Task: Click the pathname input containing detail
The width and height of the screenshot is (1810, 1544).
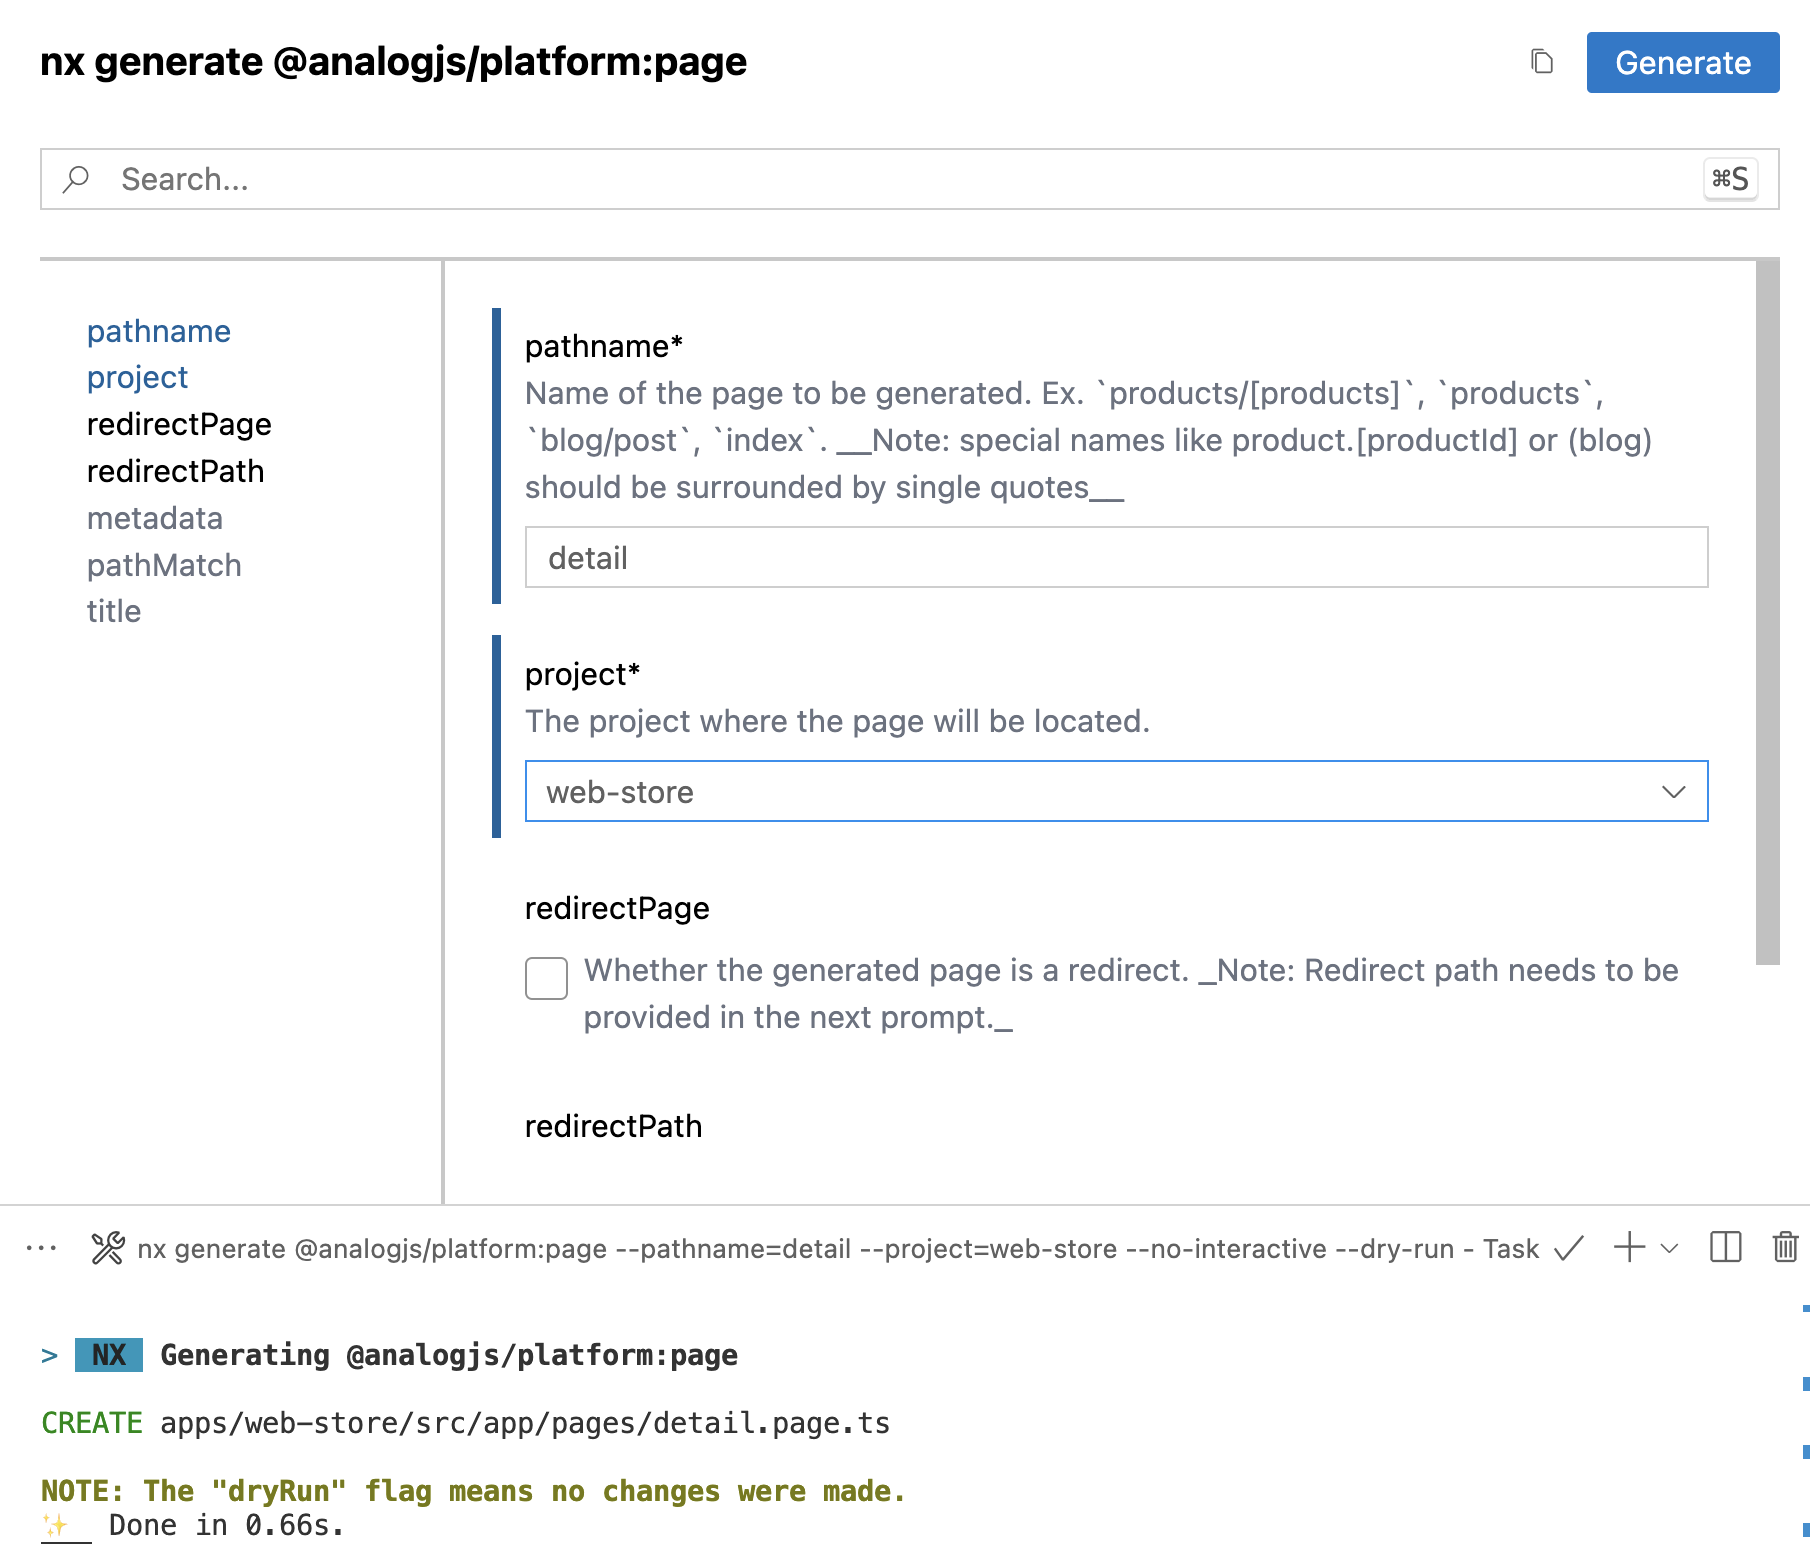Action: point(1116,558)
